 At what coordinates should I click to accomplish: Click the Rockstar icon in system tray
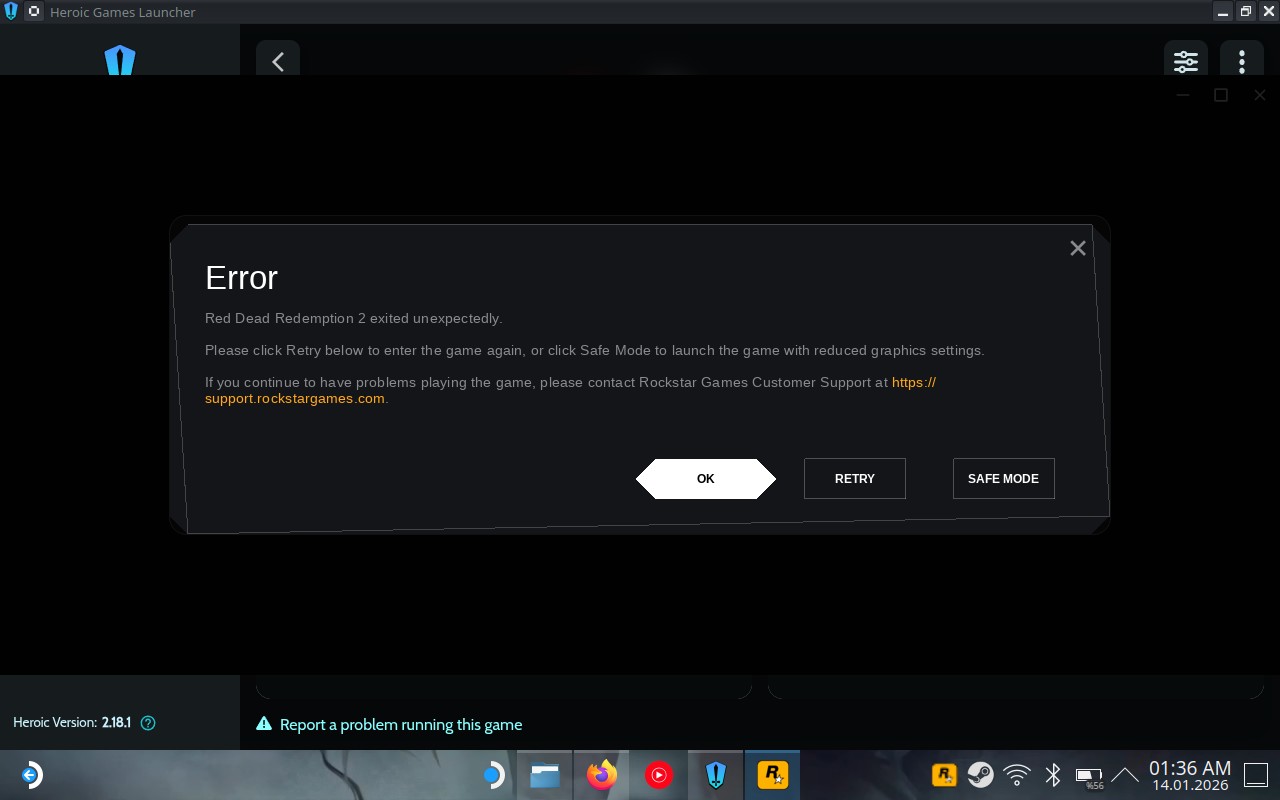pyautogui.click(x=943, y=775)
